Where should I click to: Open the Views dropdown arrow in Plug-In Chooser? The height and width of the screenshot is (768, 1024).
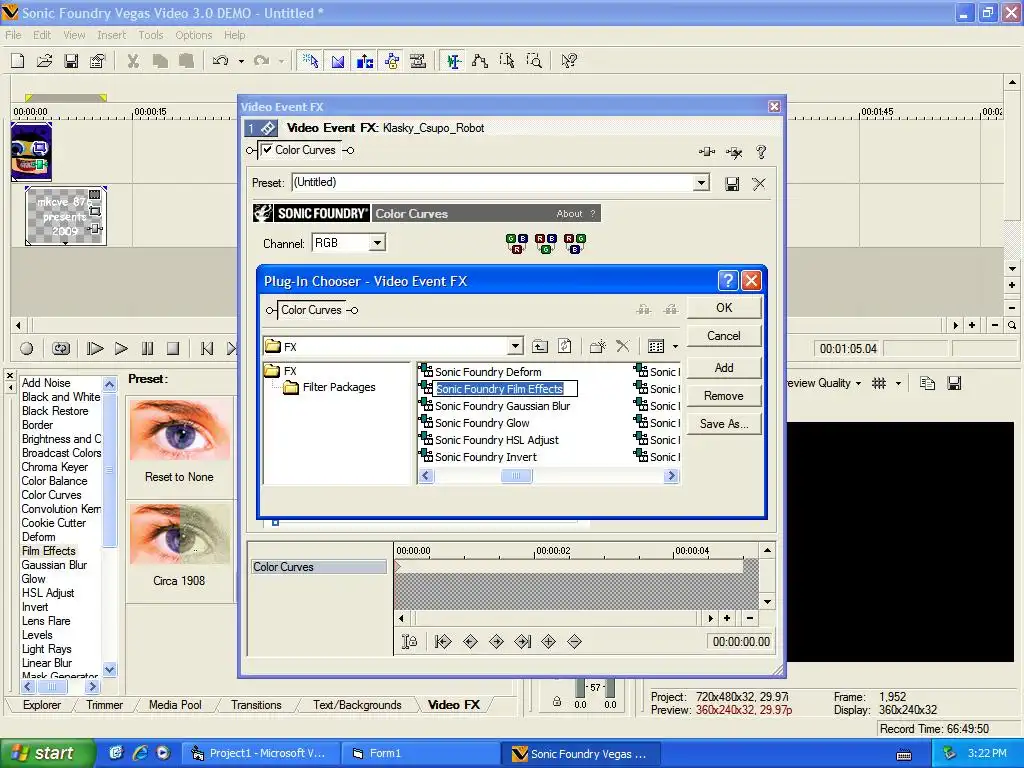tap(675, 347)
